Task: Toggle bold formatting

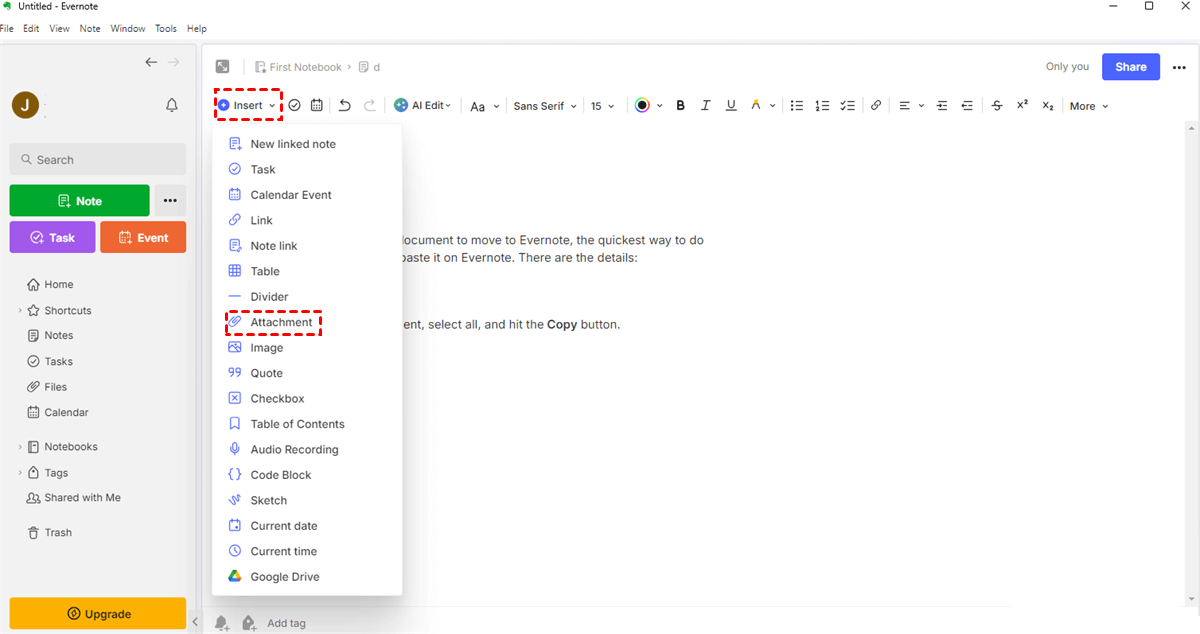Action: point(681,105)
